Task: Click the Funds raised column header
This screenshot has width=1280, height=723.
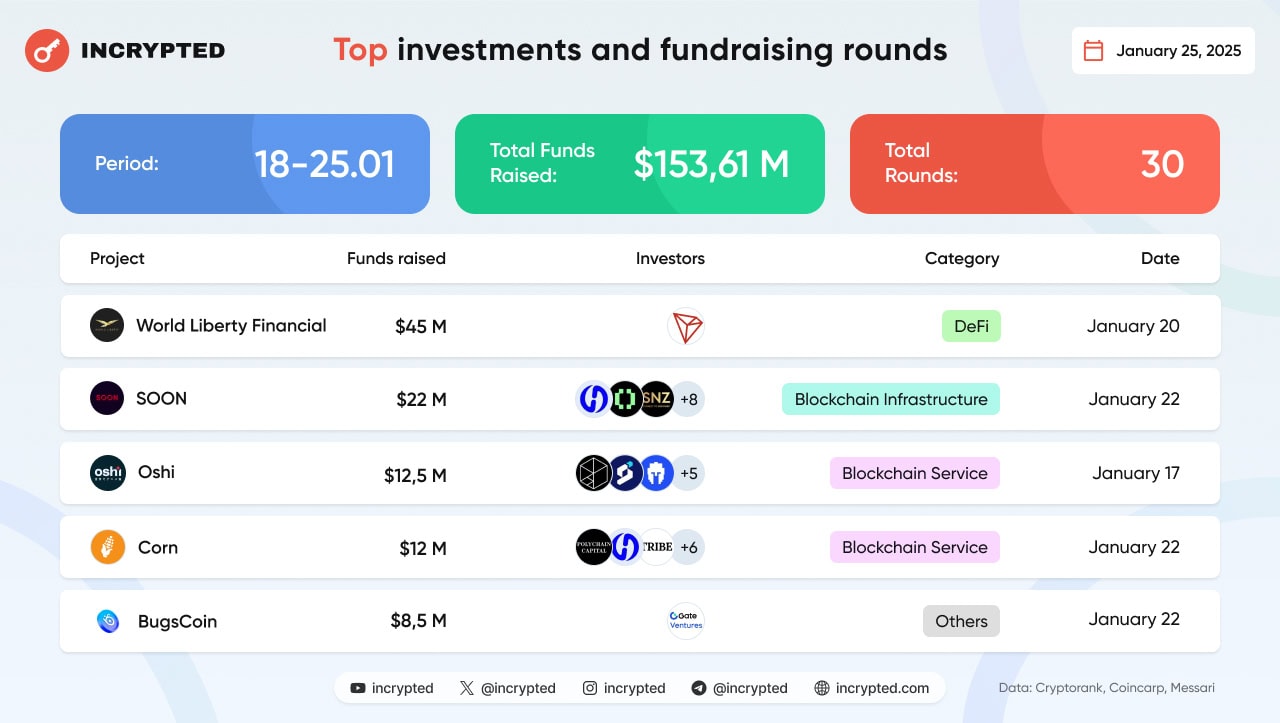Action: [x=396, y=258]
